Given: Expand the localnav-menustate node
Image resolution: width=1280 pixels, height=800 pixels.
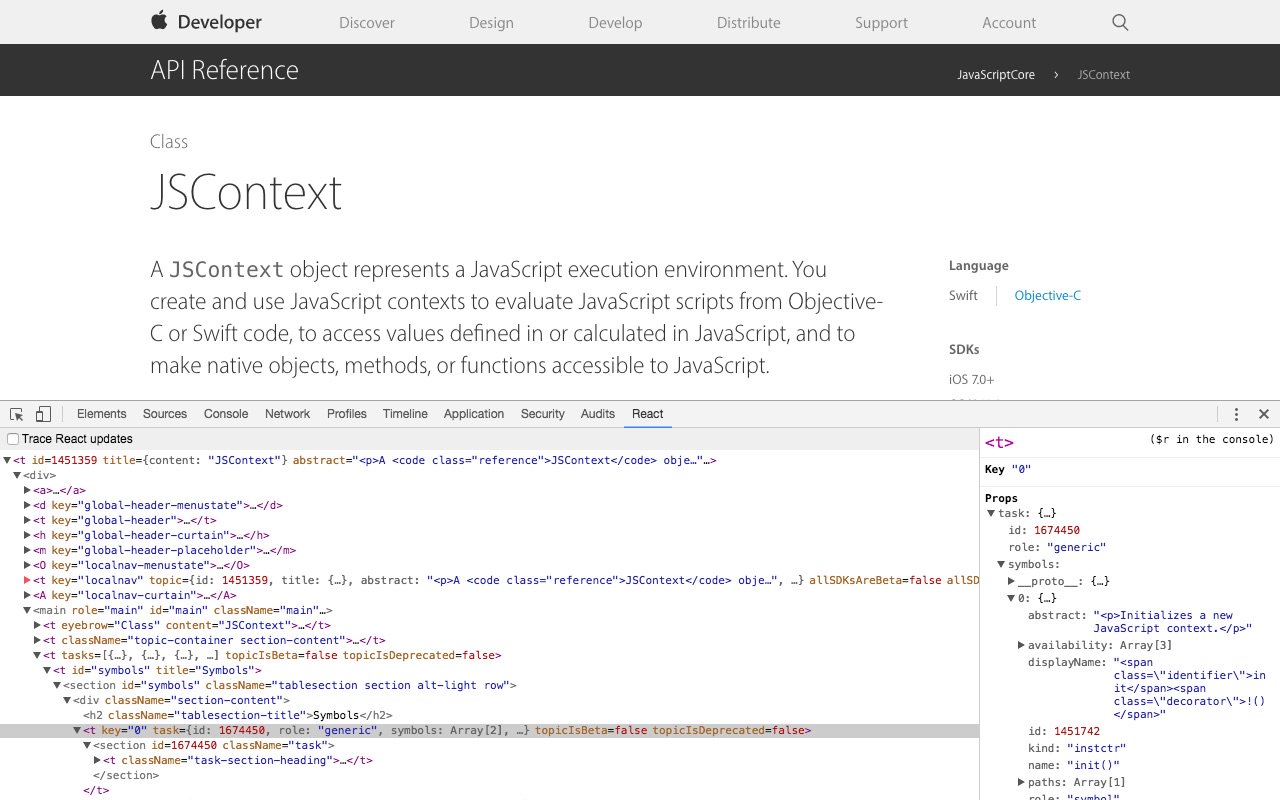Looking at the screenshot, I should (28, 566).
